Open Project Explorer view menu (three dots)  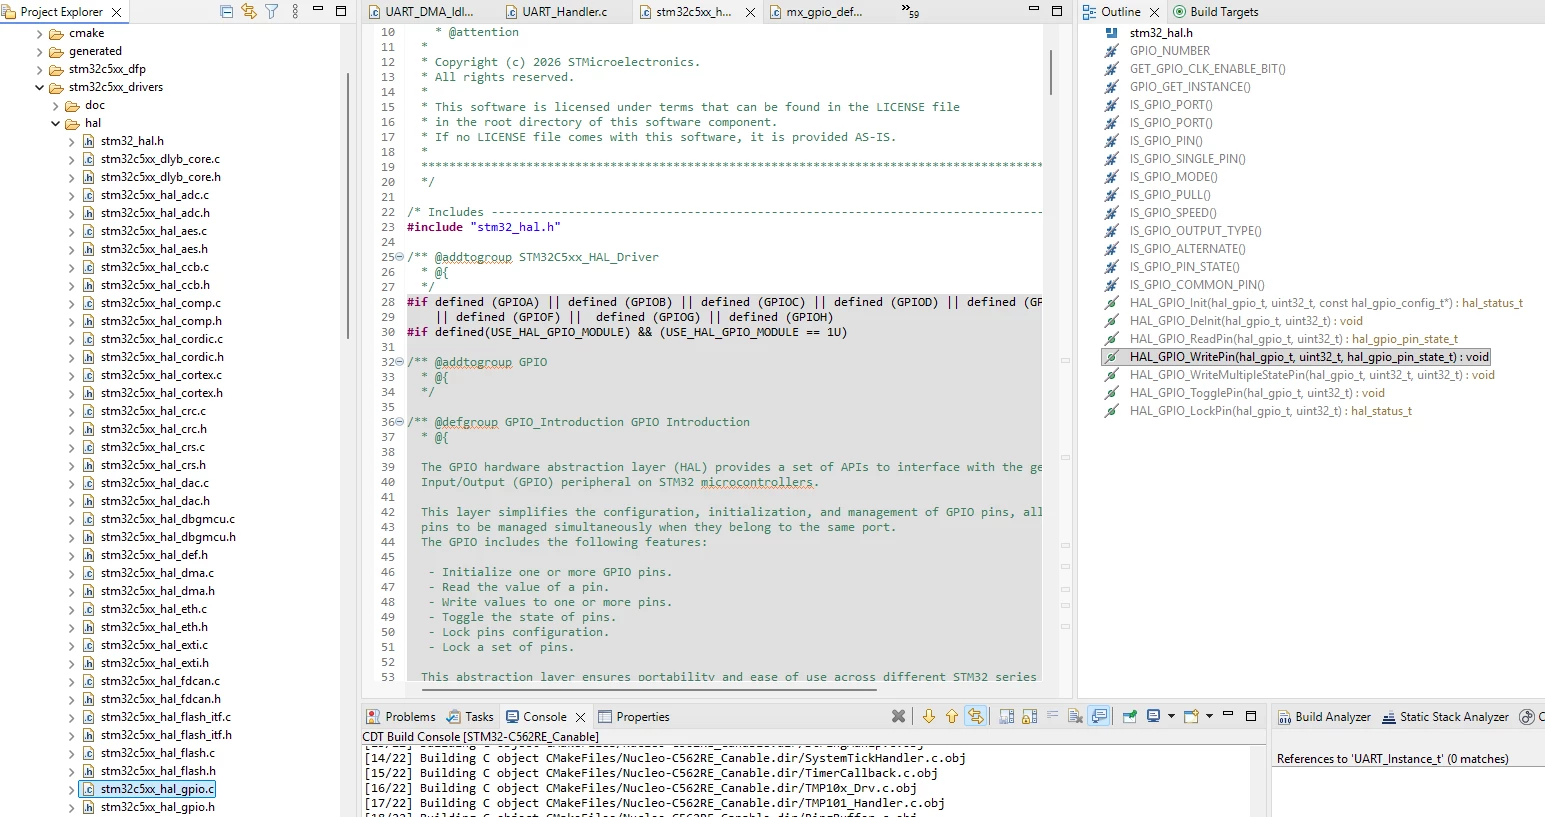pyautogui.click(x=295, y=11)
